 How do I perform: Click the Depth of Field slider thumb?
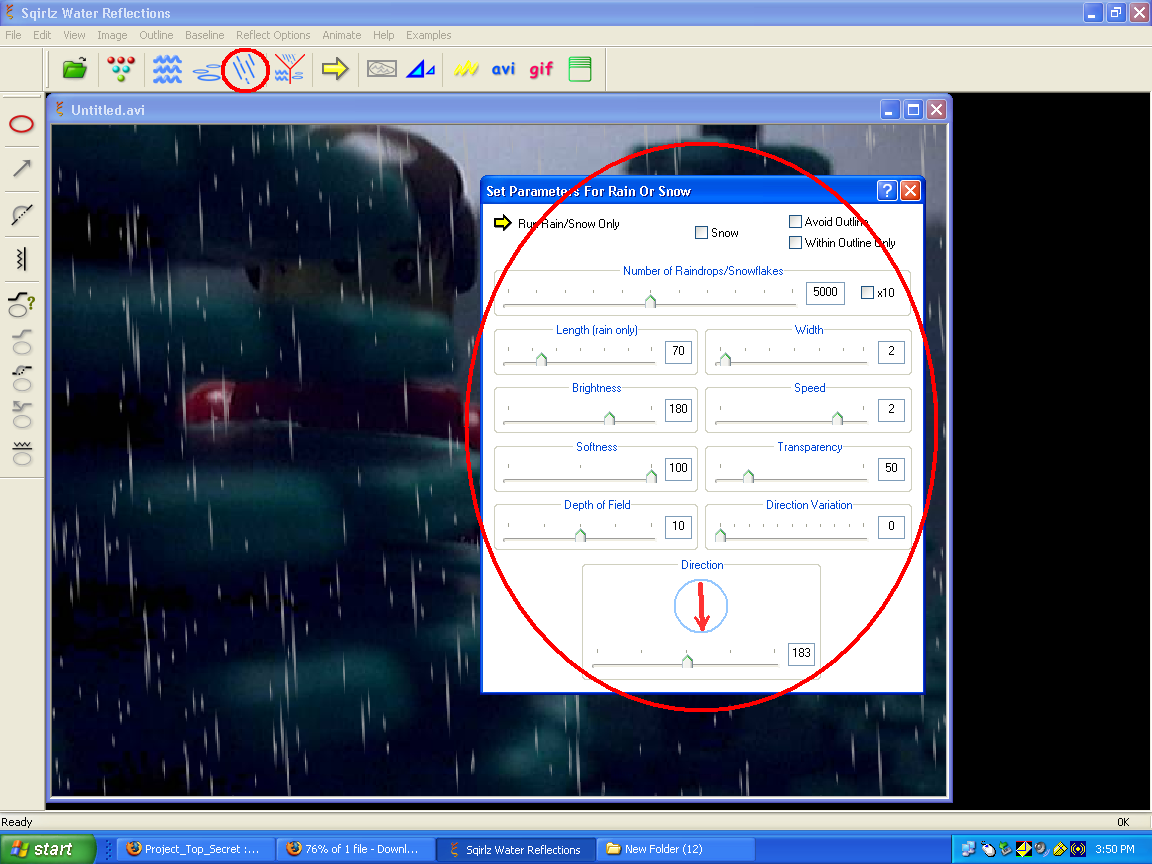coord(580,534)
